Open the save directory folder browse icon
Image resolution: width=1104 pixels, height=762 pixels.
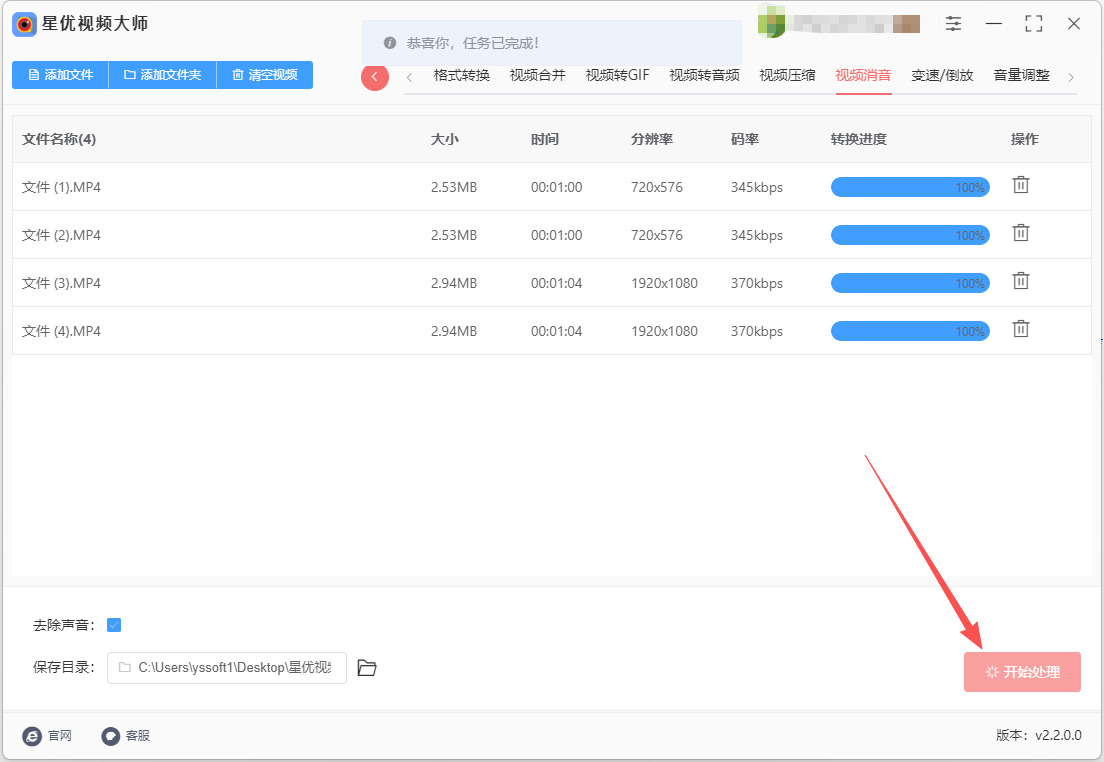point(367,668)
